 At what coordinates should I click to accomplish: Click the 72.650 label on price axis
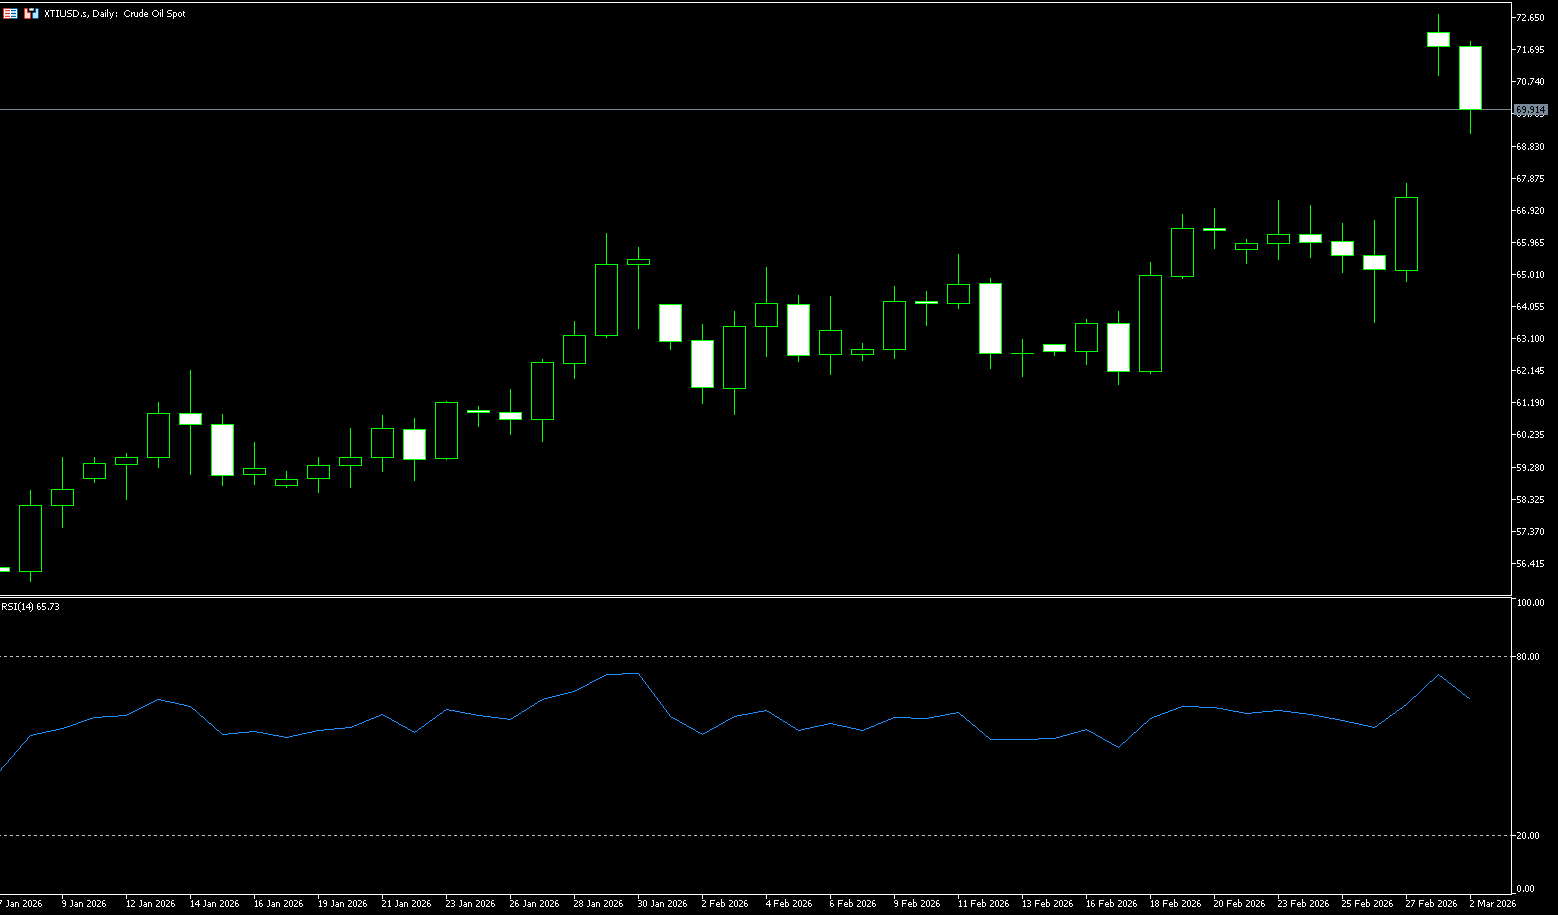[x=1530, y=18]
